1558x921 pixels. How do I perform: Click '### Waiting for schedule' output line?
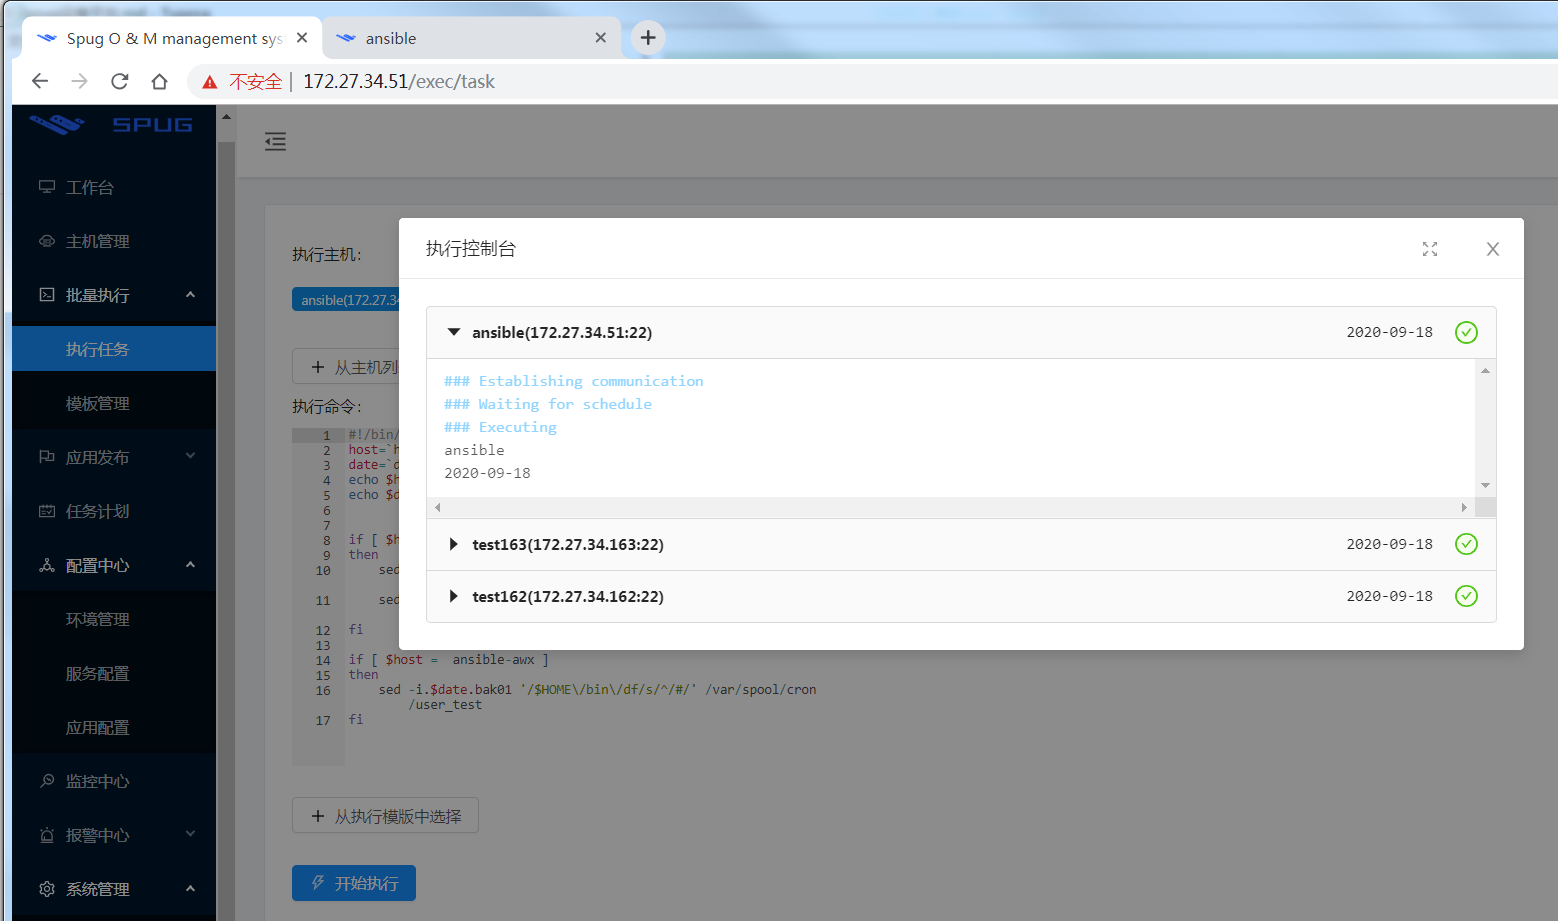pos(548,404)
